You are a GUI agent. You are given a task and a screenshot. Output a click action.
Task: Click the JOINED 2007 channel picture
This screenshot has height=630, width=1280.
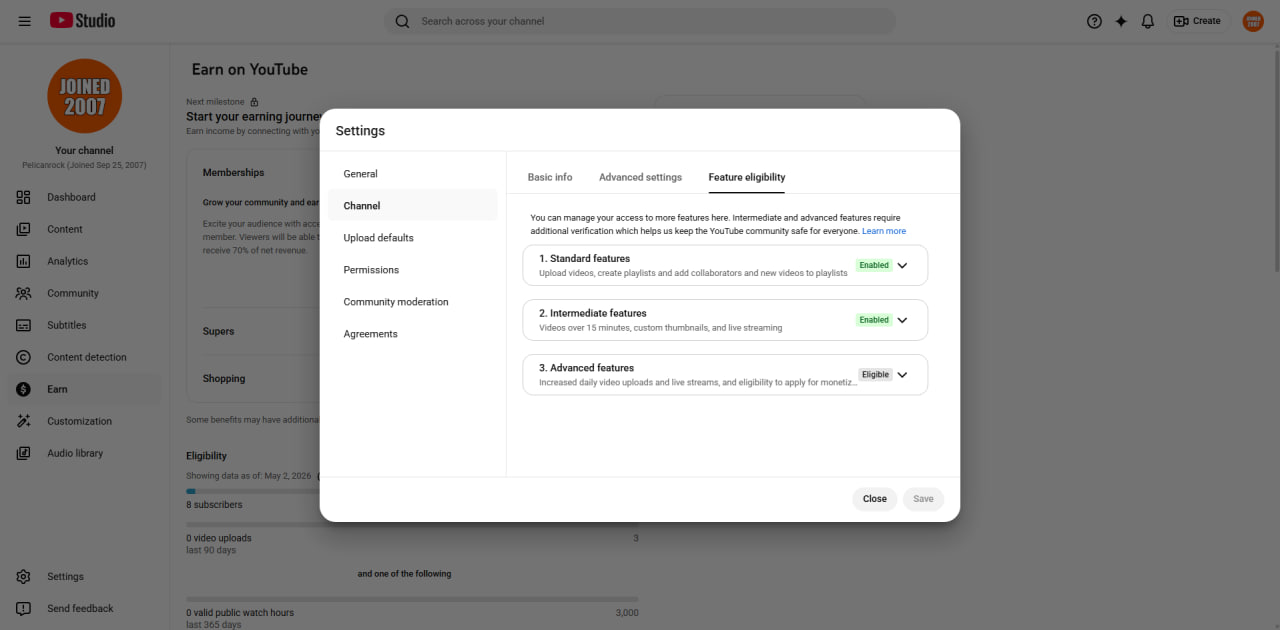tap(84, 96)
